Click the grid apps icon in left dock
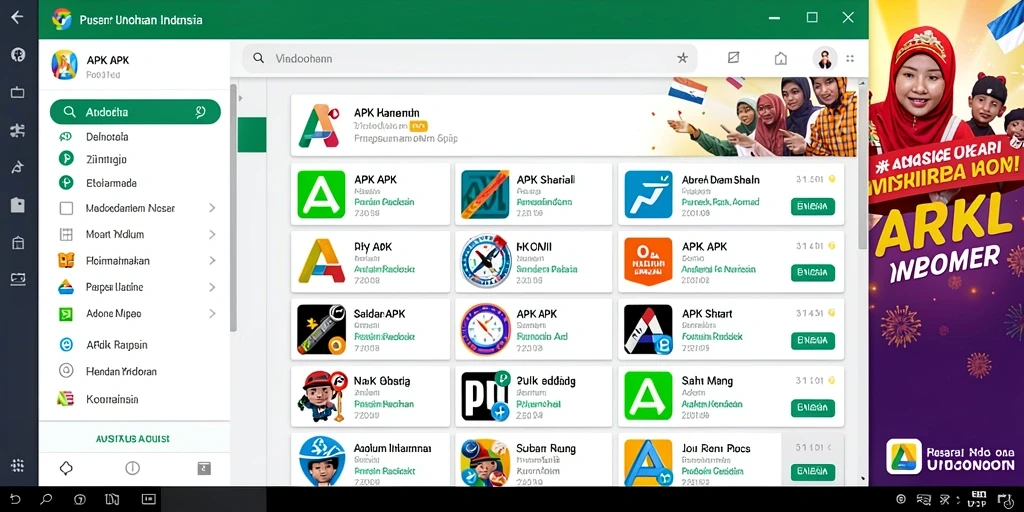 [18, 465]
